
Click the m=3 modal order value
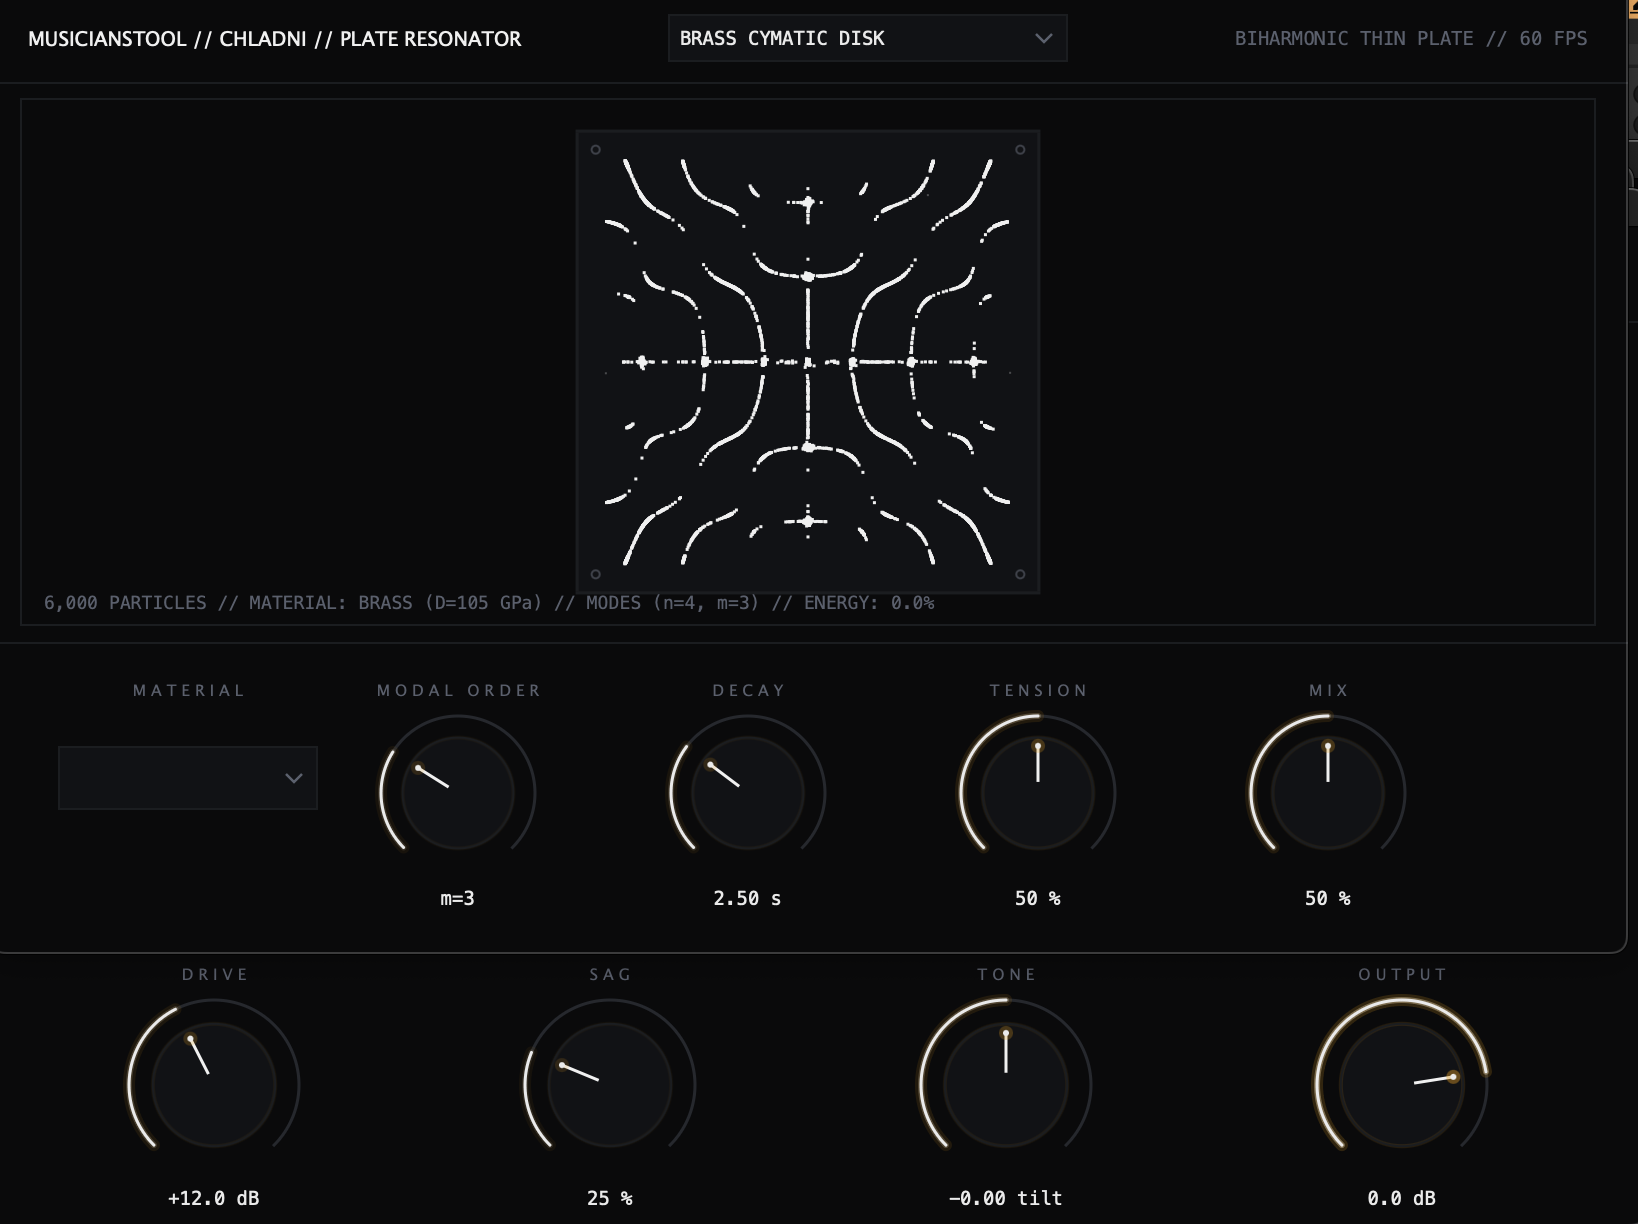(x=458, y=898)
